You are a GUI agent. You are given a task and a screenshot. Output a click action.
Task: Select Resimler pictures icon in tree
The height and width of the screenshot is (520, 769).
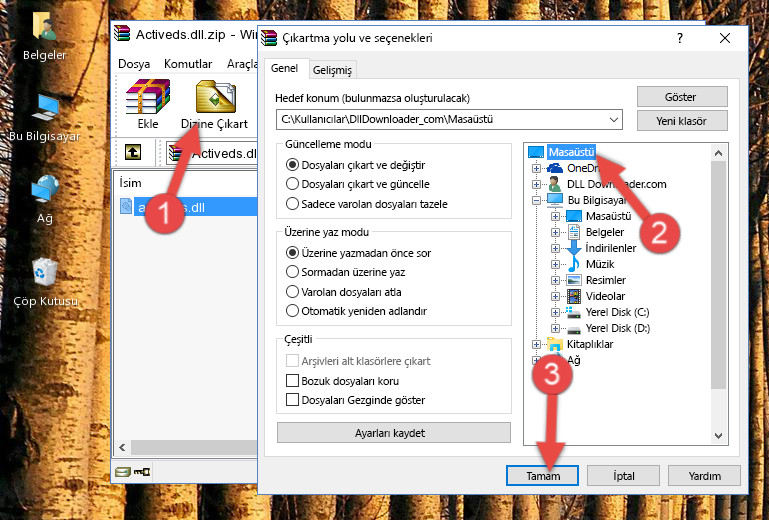coord(573,280)
